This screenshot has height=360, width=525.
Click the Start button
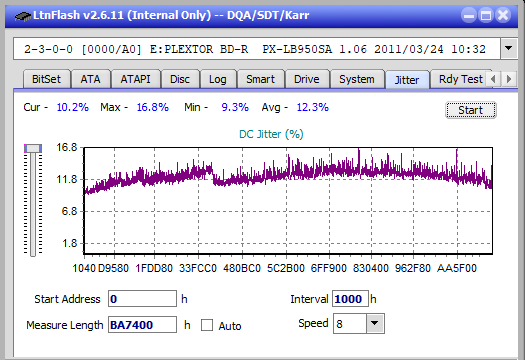tap(470, 110)
